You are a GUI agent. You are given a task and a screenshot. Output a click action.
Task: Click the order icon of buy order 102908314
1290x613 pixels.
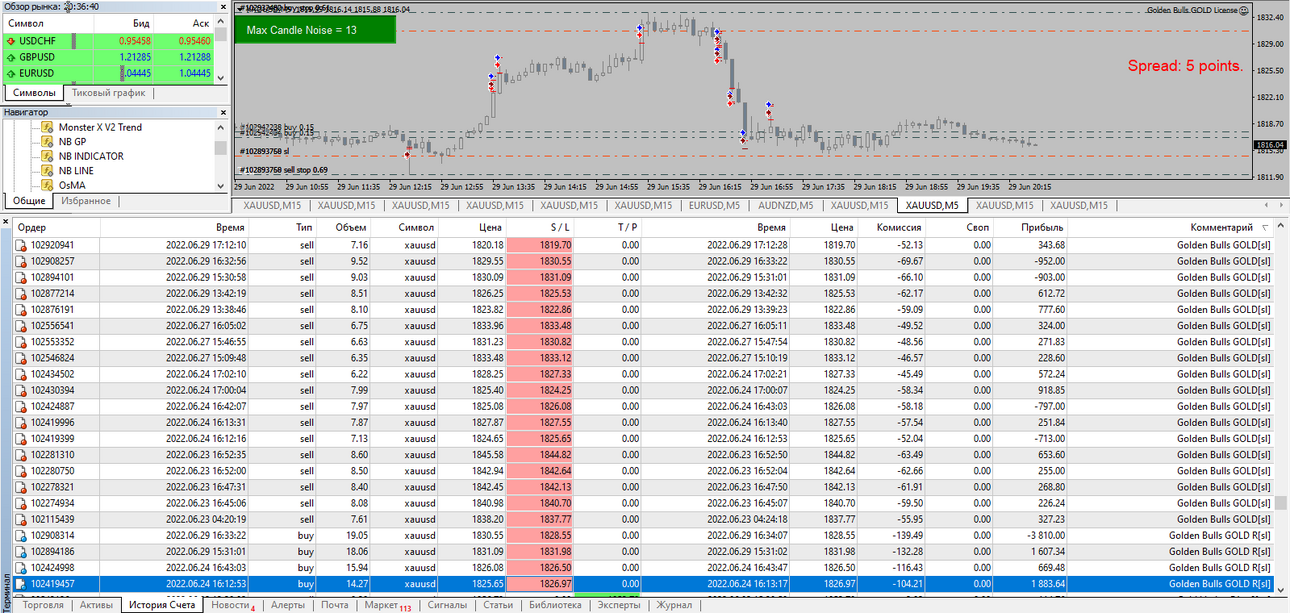(20, 536)
